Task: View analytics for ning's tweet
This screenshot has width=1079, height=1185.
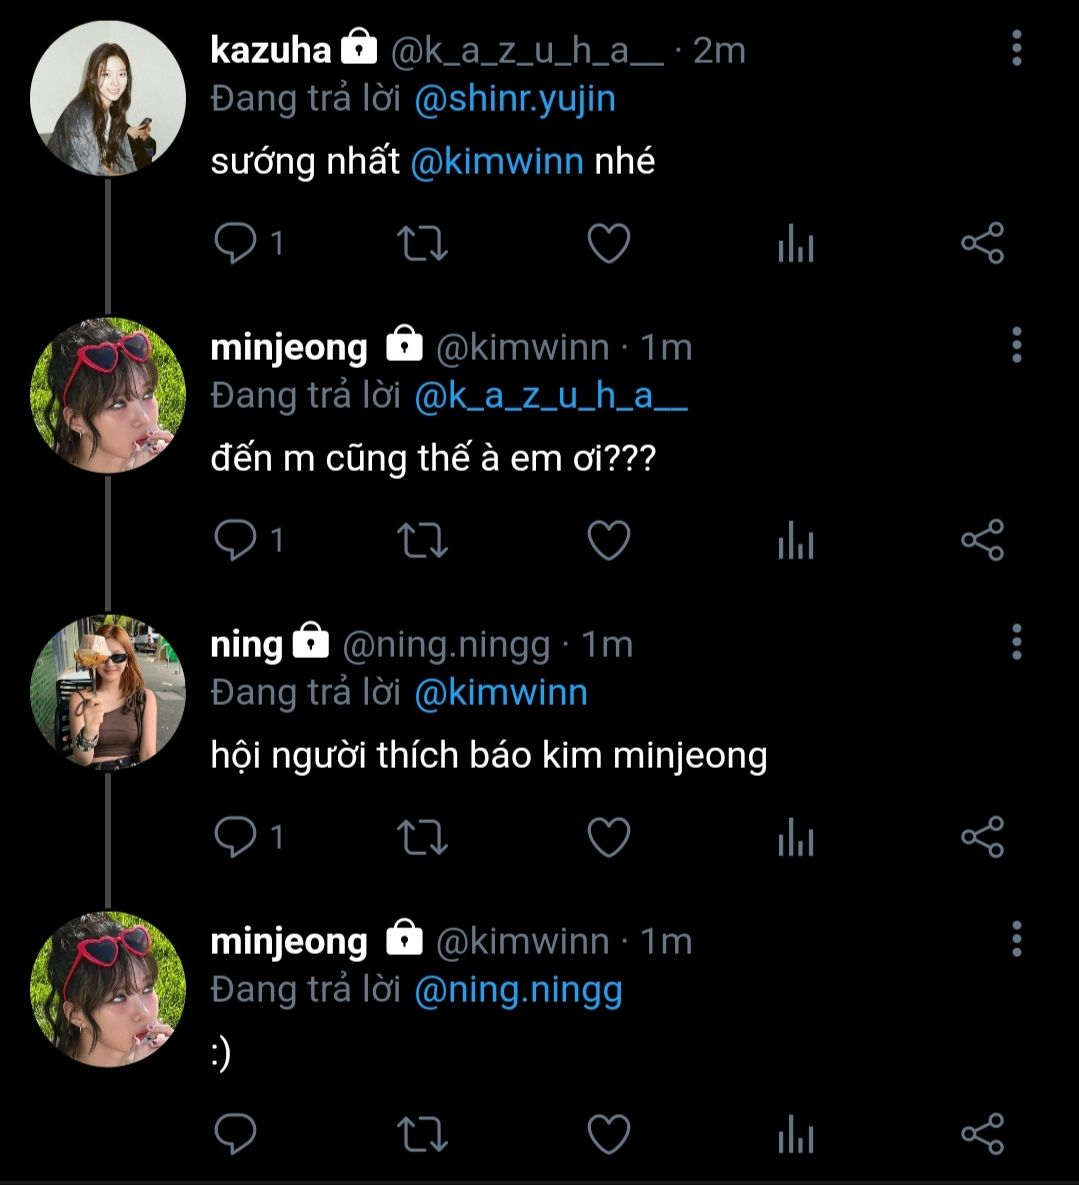Action: pos(796,837)
